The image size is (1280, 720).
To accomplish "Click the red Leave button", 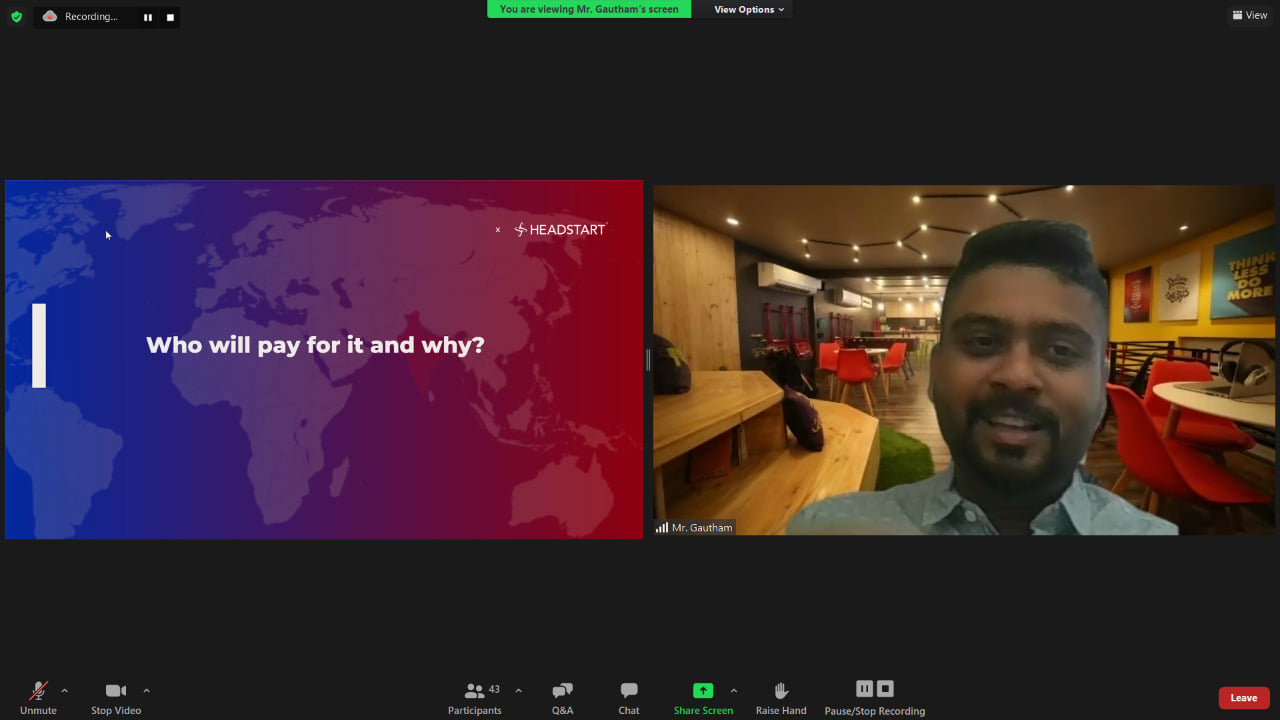I will click(x=1243, y=698).
